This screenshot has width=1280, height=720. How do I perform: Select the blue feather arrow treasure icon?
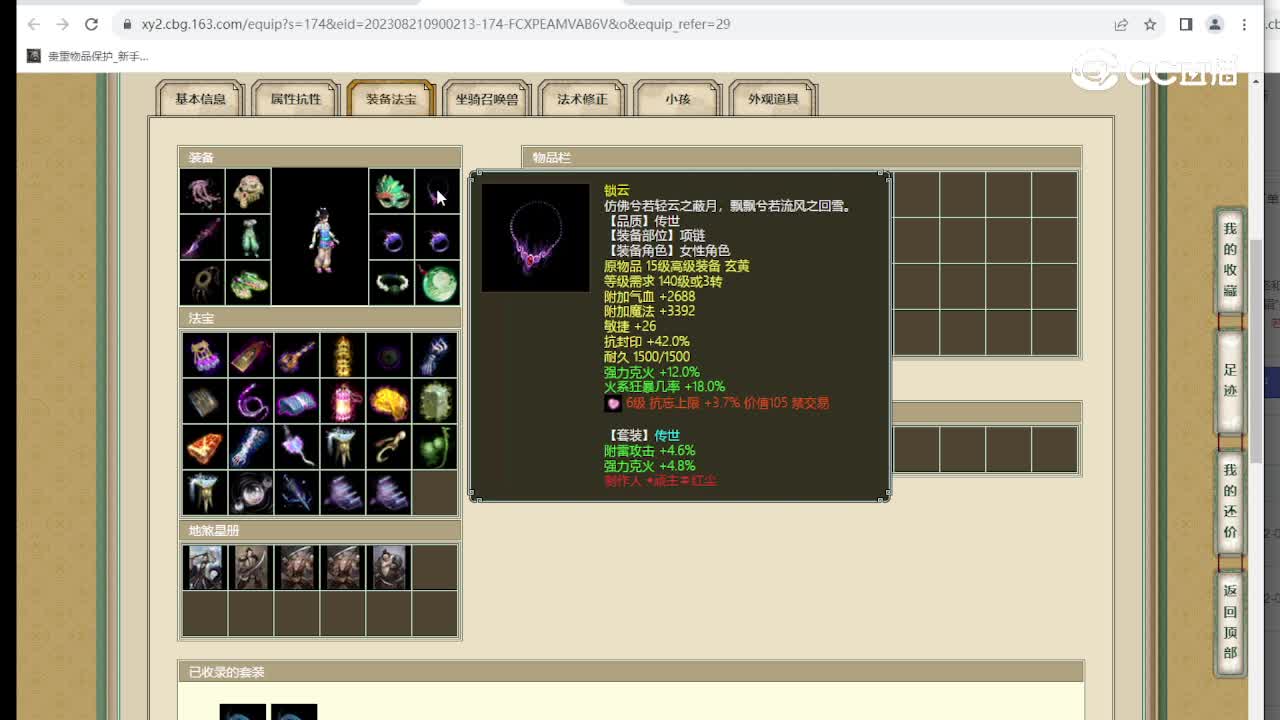click(297, 493)
